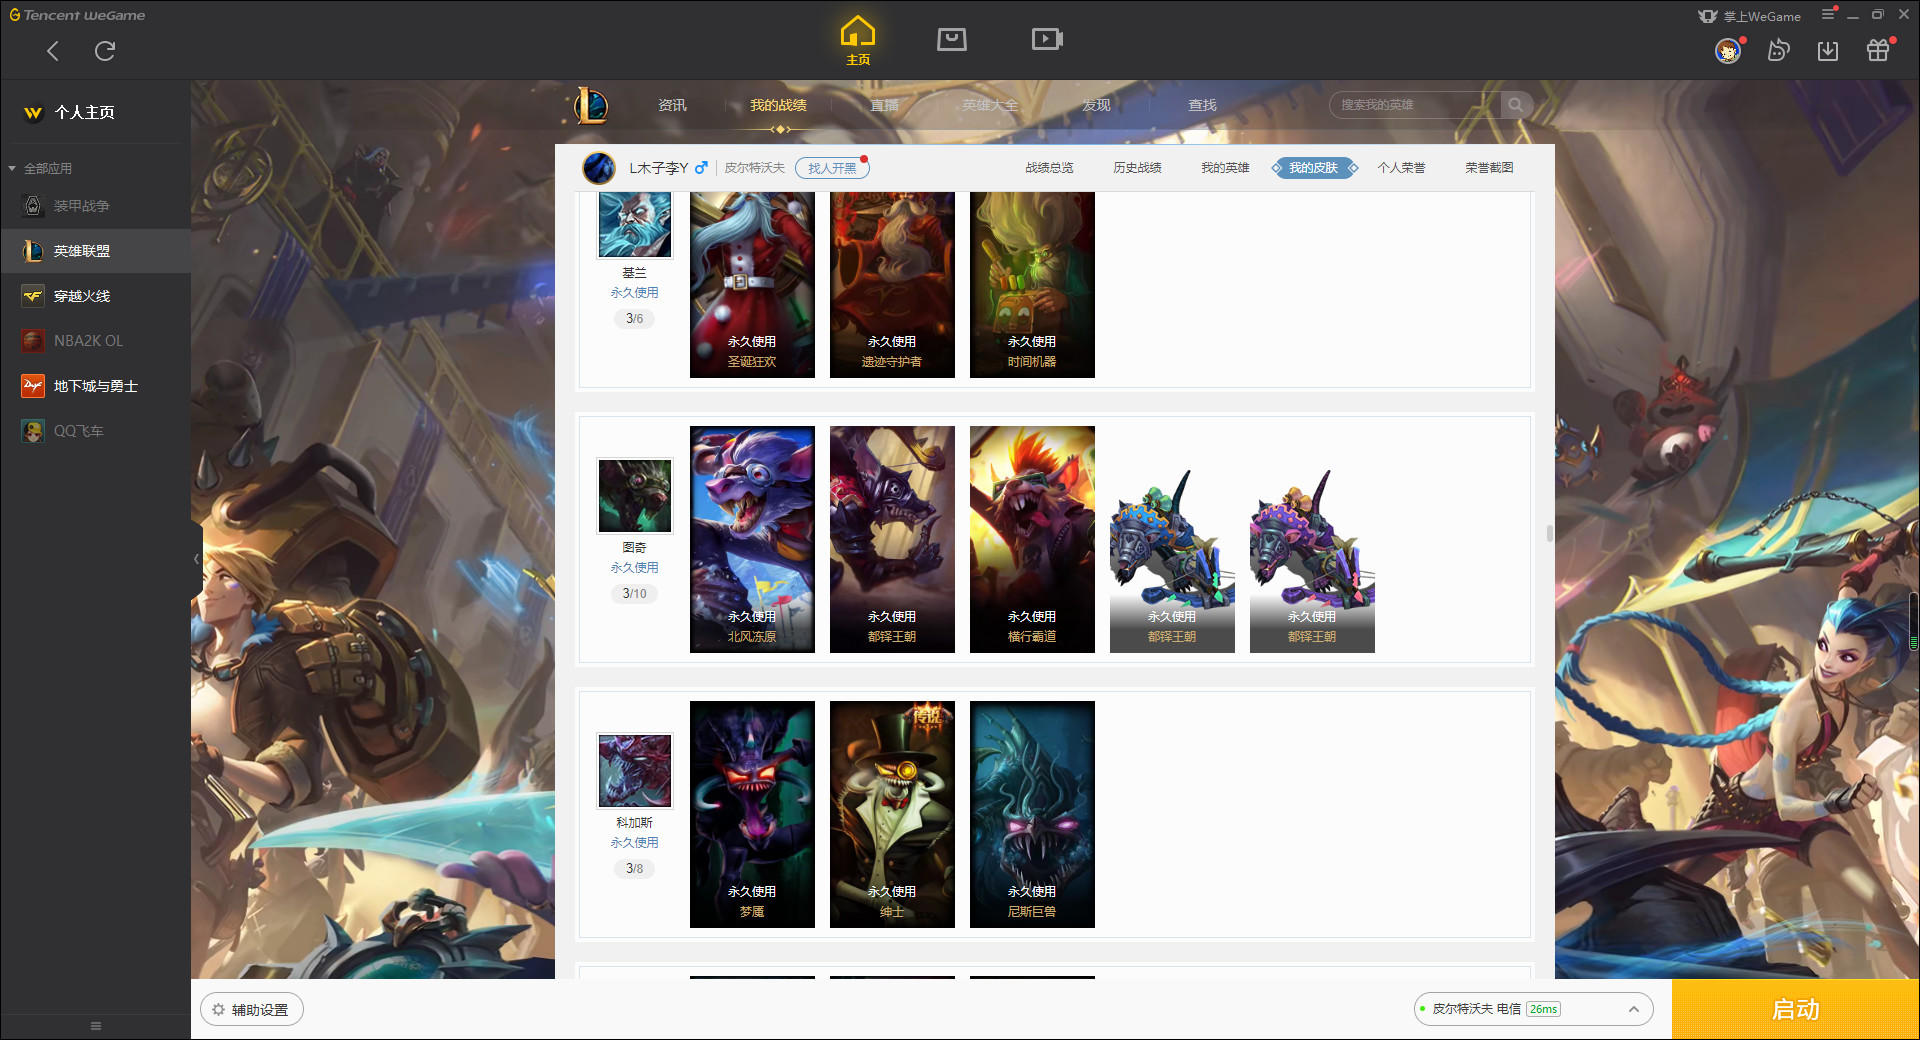Click the sidebar bottom menu handle
The width and height of the screenshot is (1920, 1040).
click(x=96, y=1026)
